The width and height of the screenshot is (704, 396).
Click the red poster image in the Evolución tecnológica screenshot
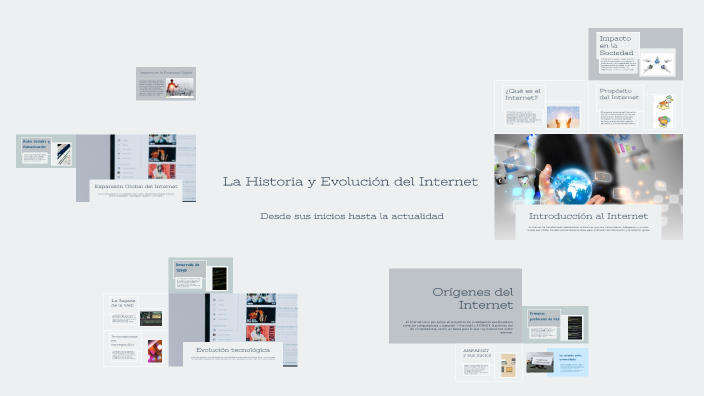click(261, 333)
